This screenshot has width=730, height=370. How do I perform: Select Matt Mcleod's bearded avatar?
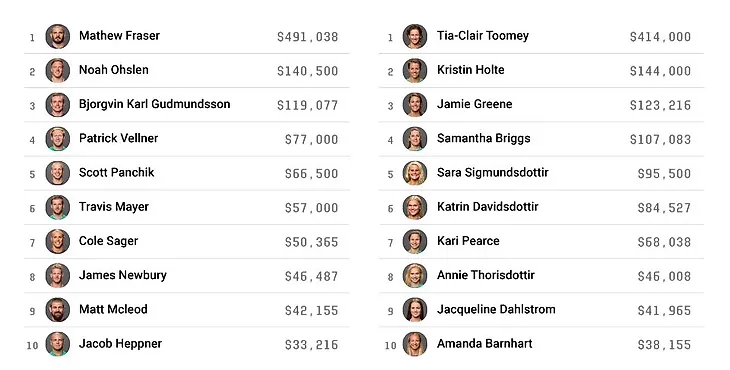(58, 310)
